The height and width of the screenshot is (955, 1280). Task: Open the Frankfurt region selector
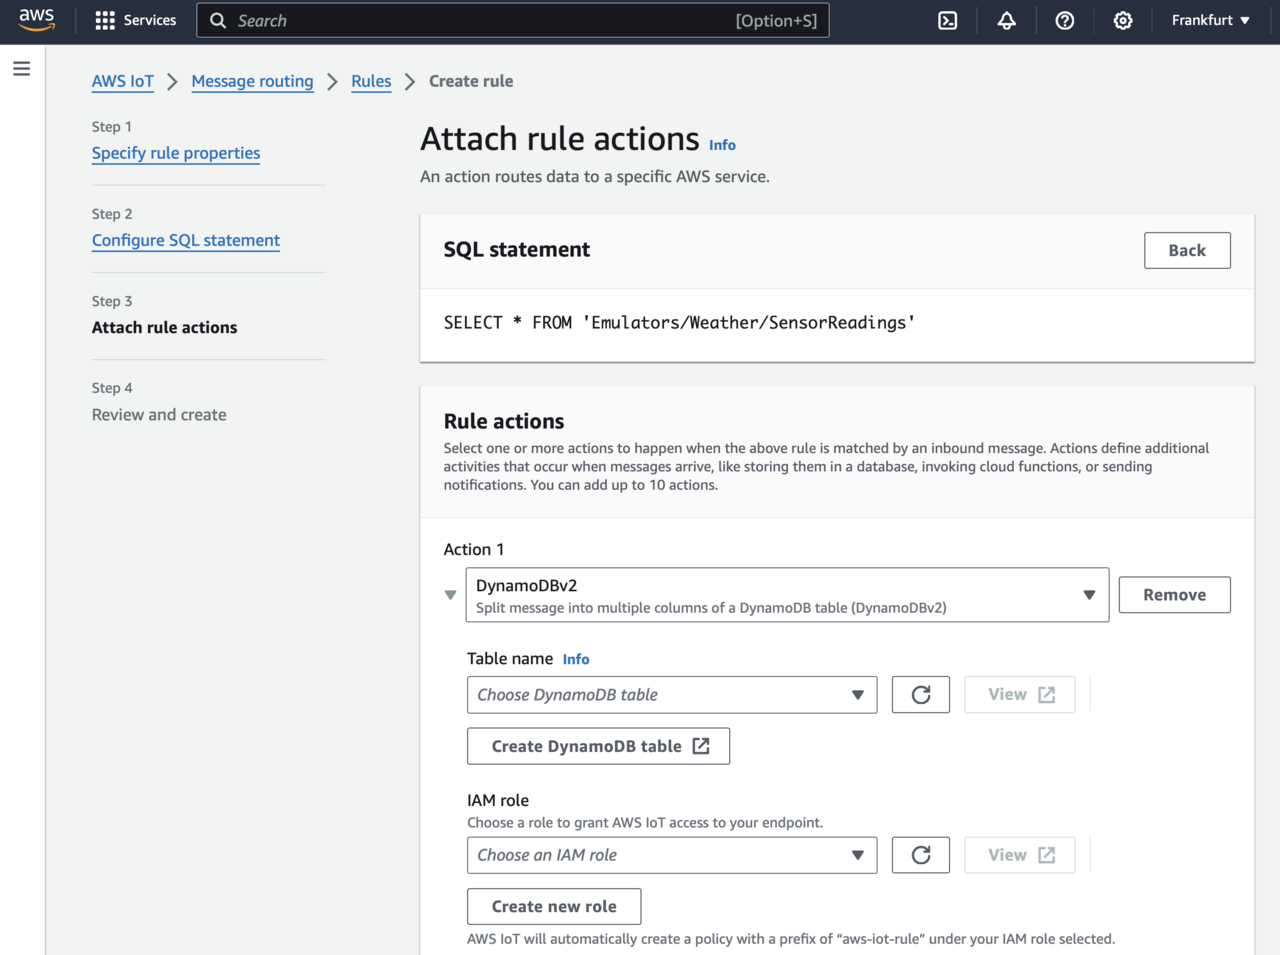[1210, 20]
